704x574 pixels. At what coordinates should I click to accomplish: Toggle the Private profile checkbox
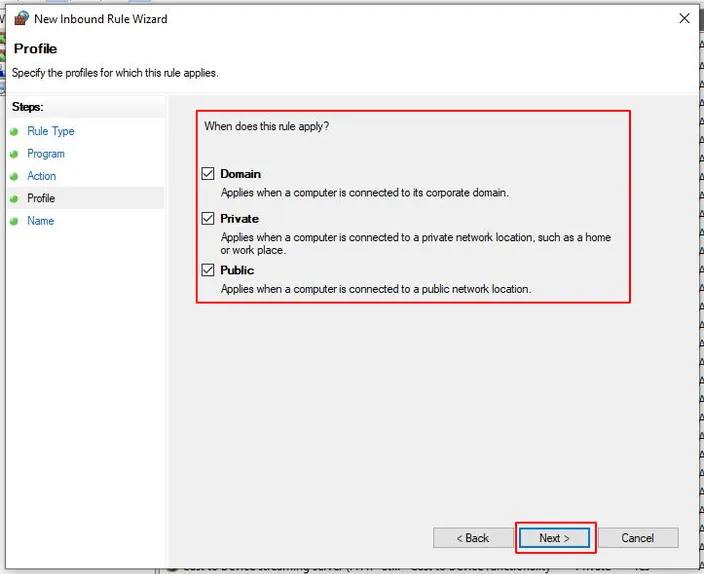(208, 219)
